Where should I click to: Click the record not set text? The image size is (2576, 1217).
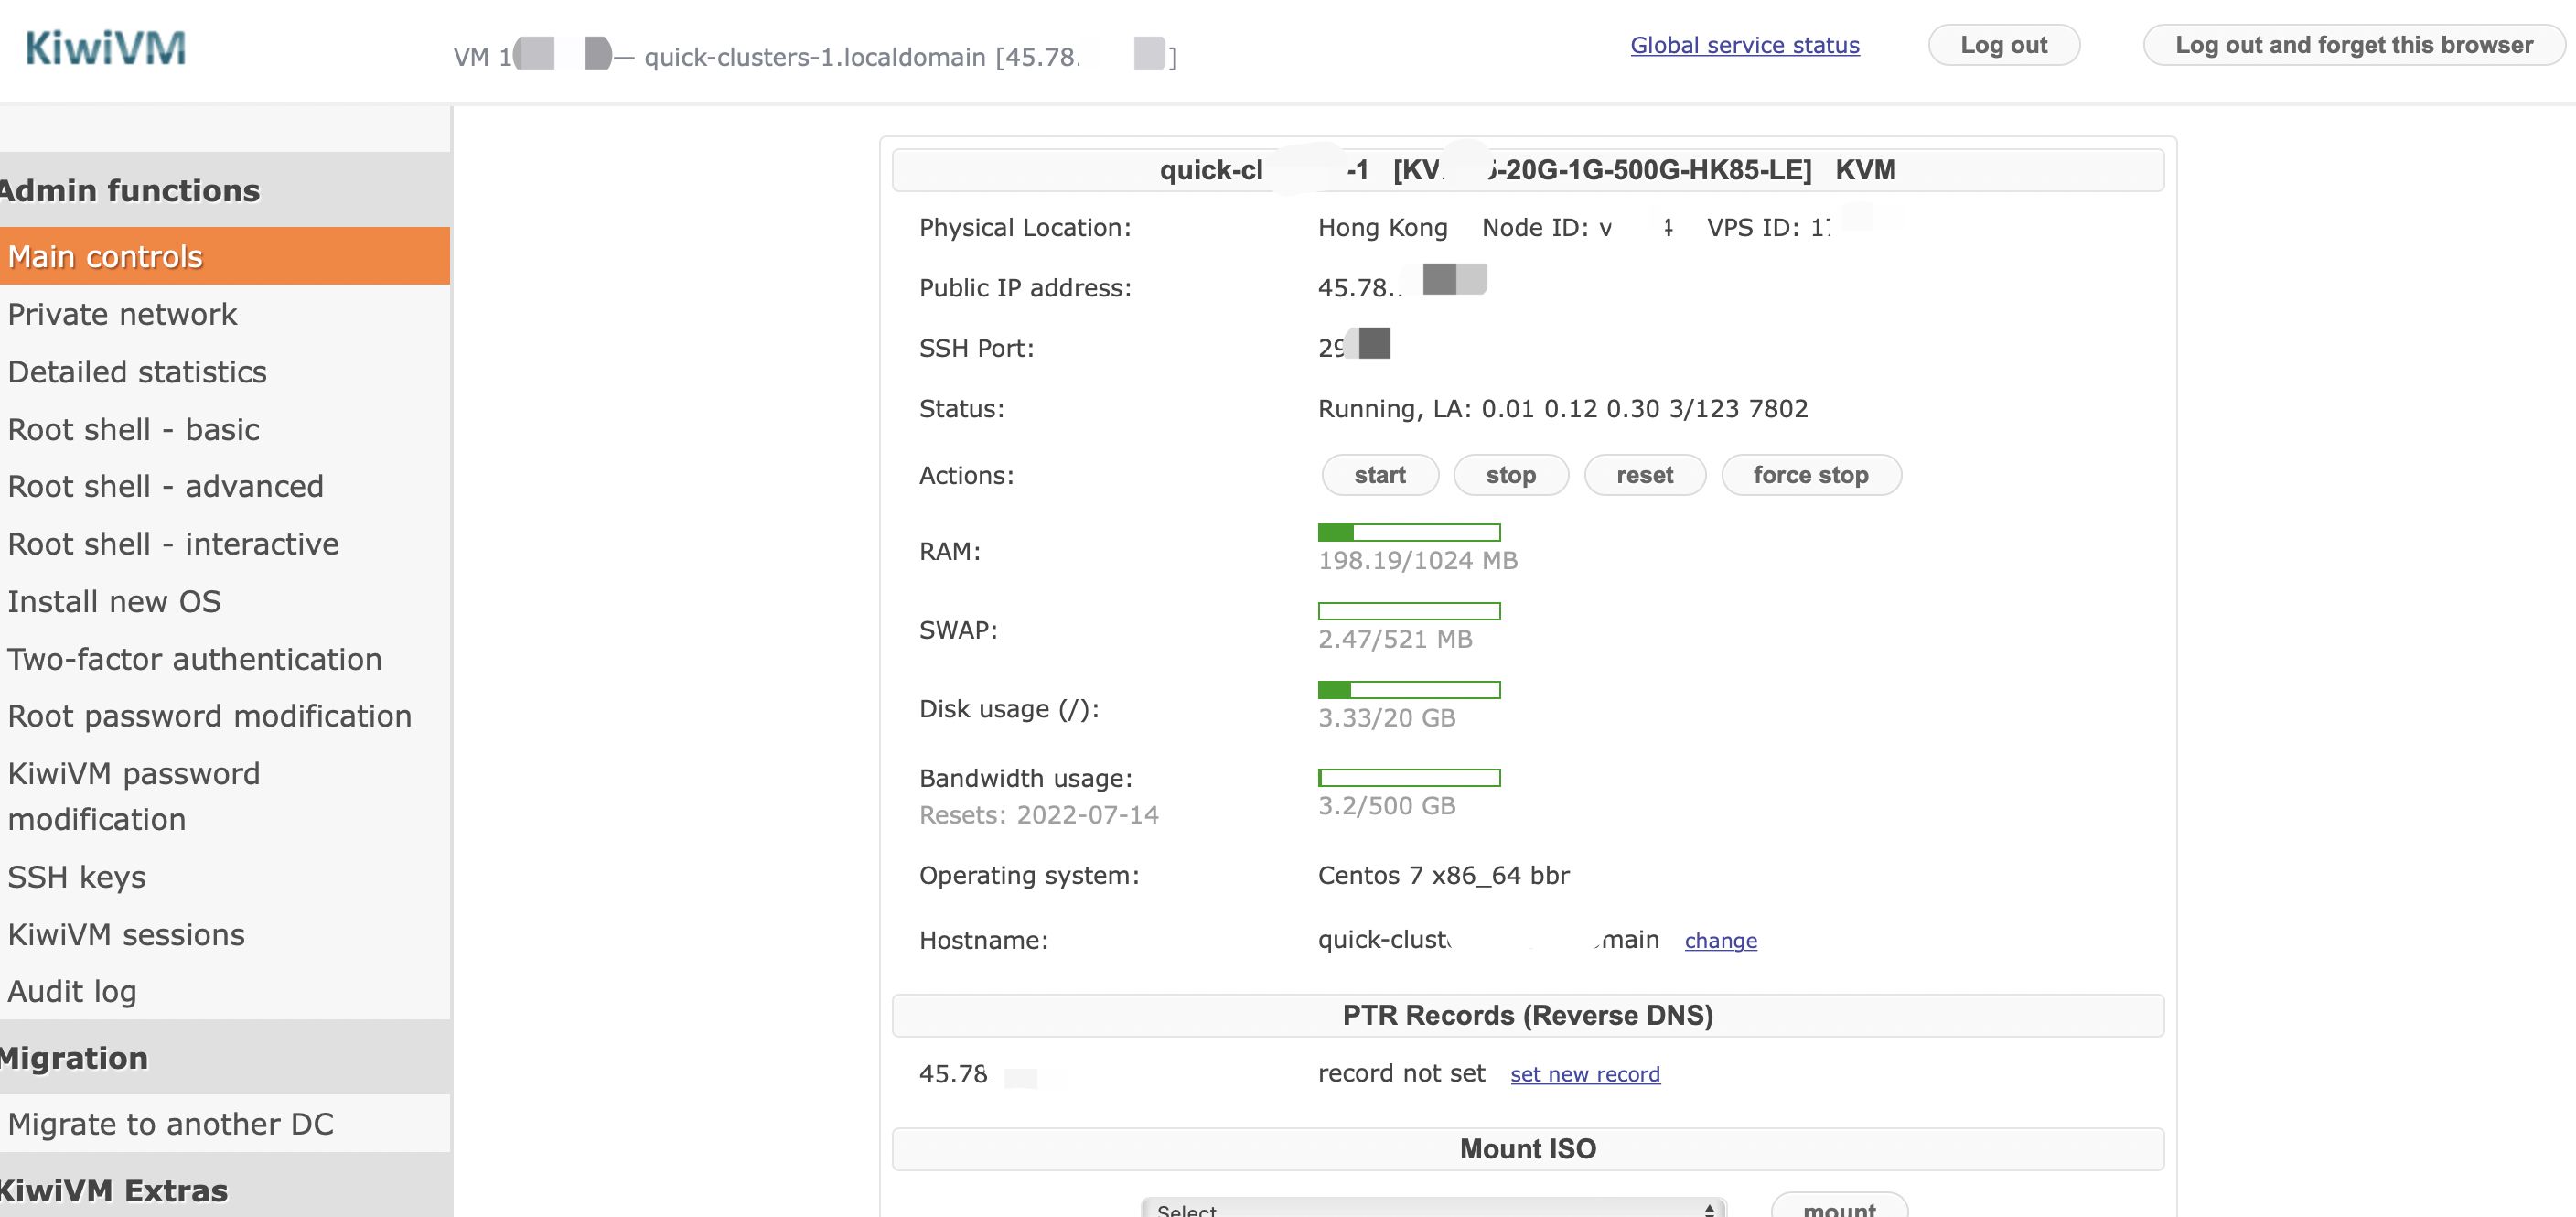[x=1401, y=1074]
